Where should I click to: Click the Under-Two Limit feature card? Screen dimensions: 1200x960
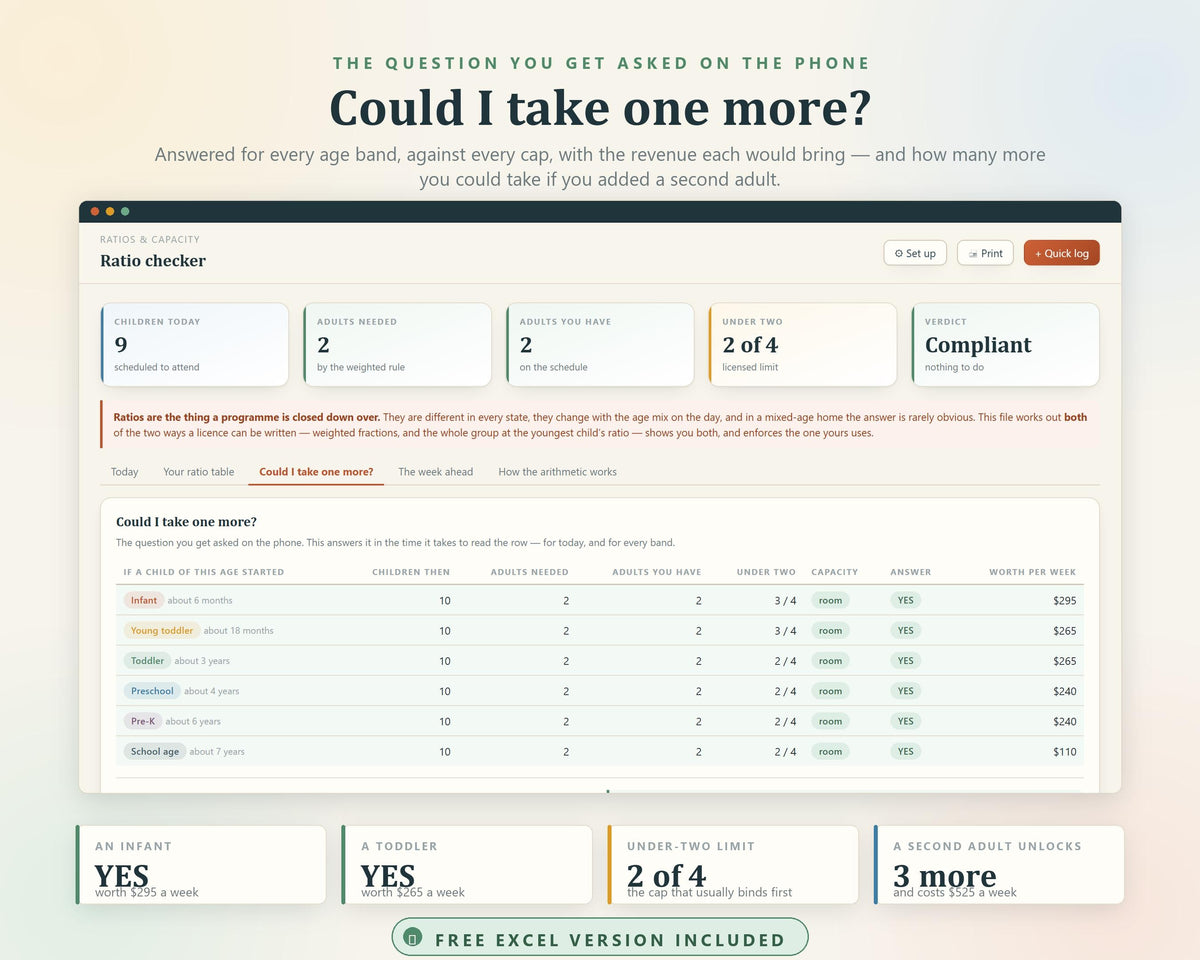coord(733,865)
